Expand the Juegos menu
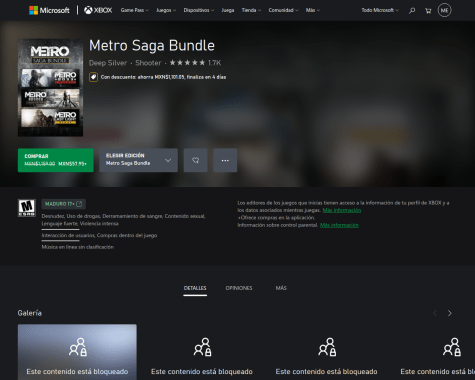This screenshot has height=380, width=475. (x=166, y=10)
